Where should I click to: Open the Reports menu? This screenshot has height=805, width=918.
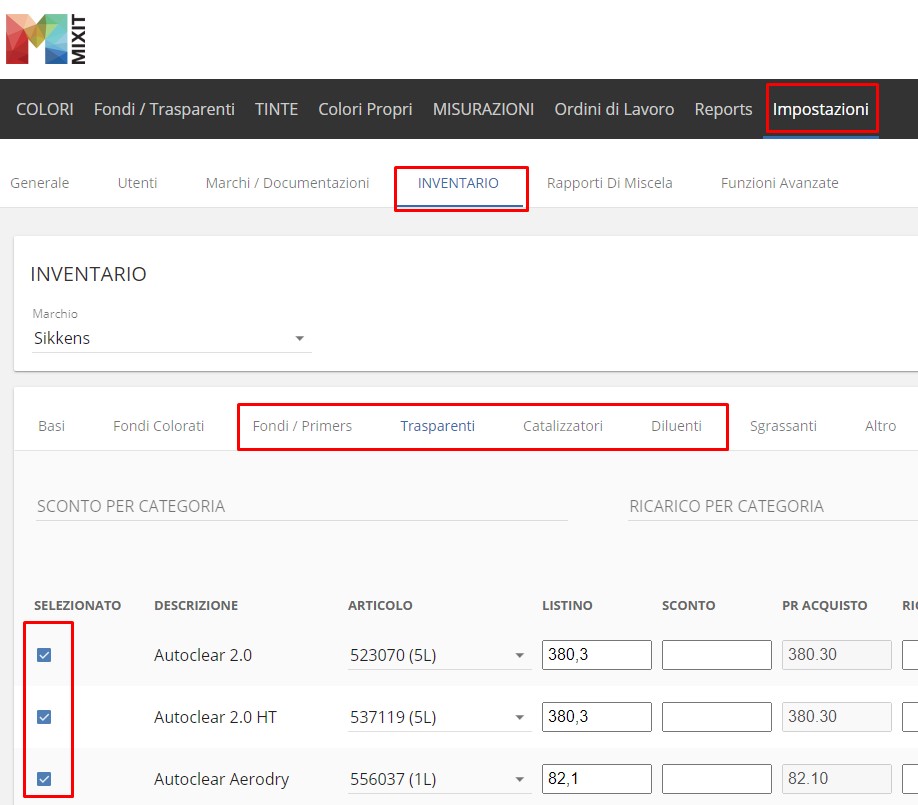coord(724,109)
